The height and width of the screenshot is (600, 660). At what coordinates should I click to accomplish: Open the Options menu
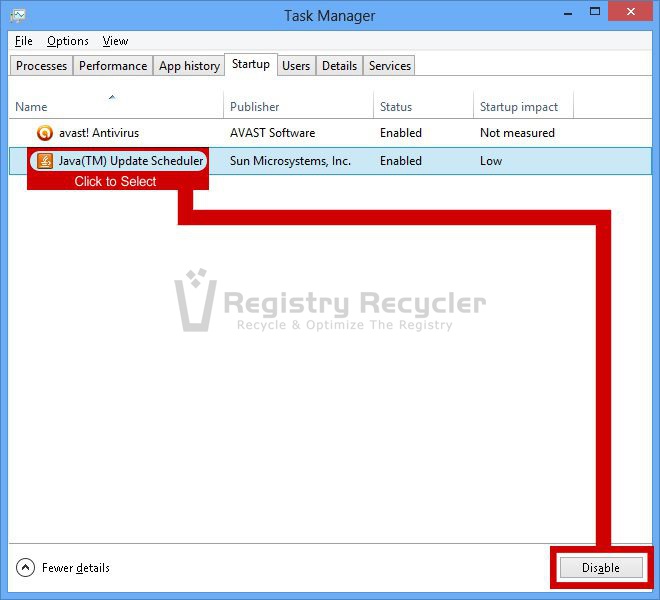point(68,41)
